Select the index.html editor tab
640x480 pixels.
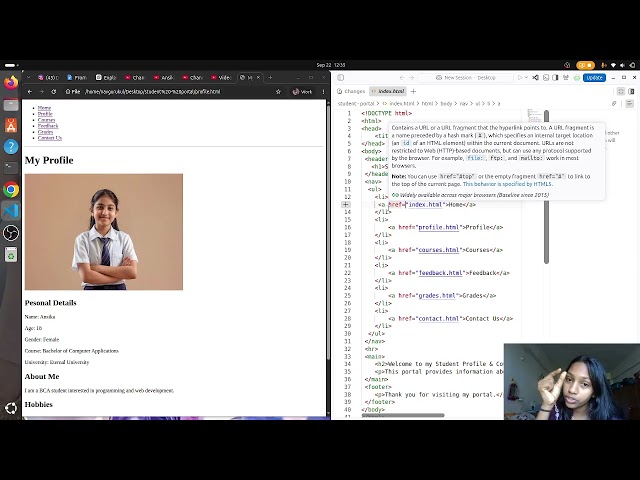click(388, 91)
